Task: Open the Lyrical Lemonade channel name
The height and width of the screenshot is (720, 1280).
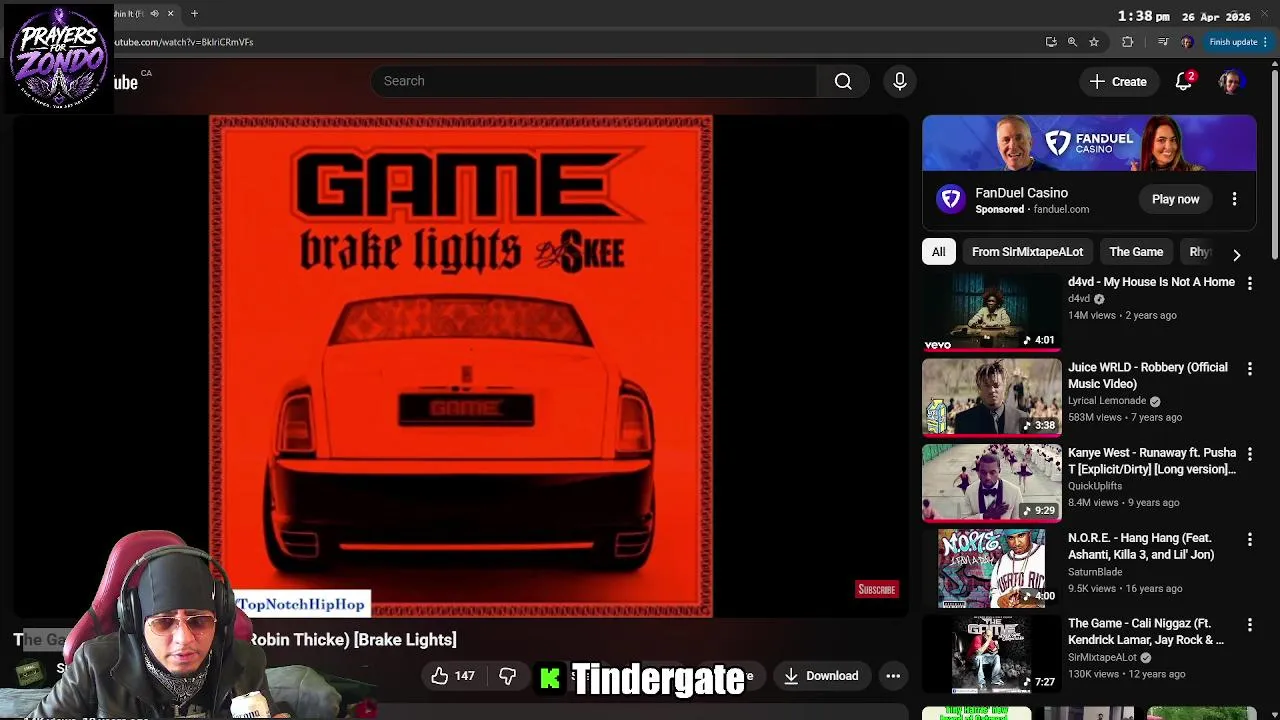Action: pos(1107,401)
